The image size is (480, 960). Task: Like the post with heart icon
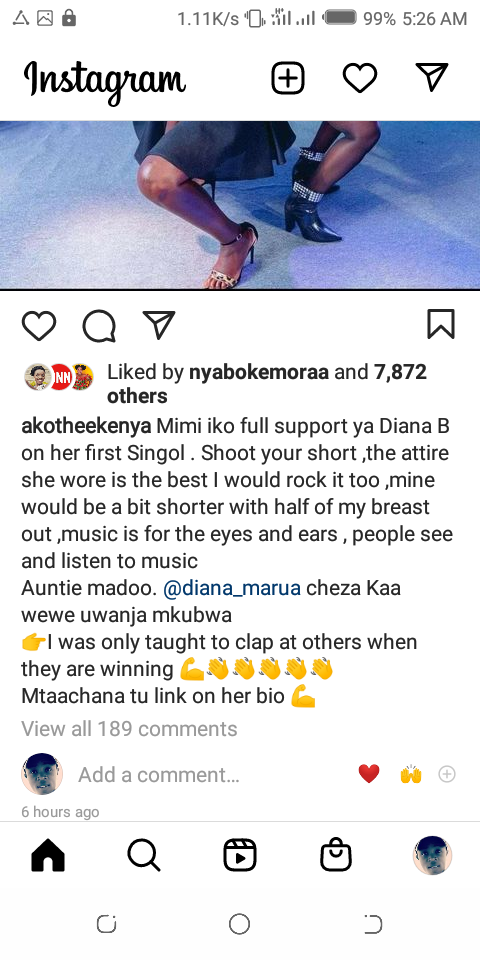pos(39,325)
